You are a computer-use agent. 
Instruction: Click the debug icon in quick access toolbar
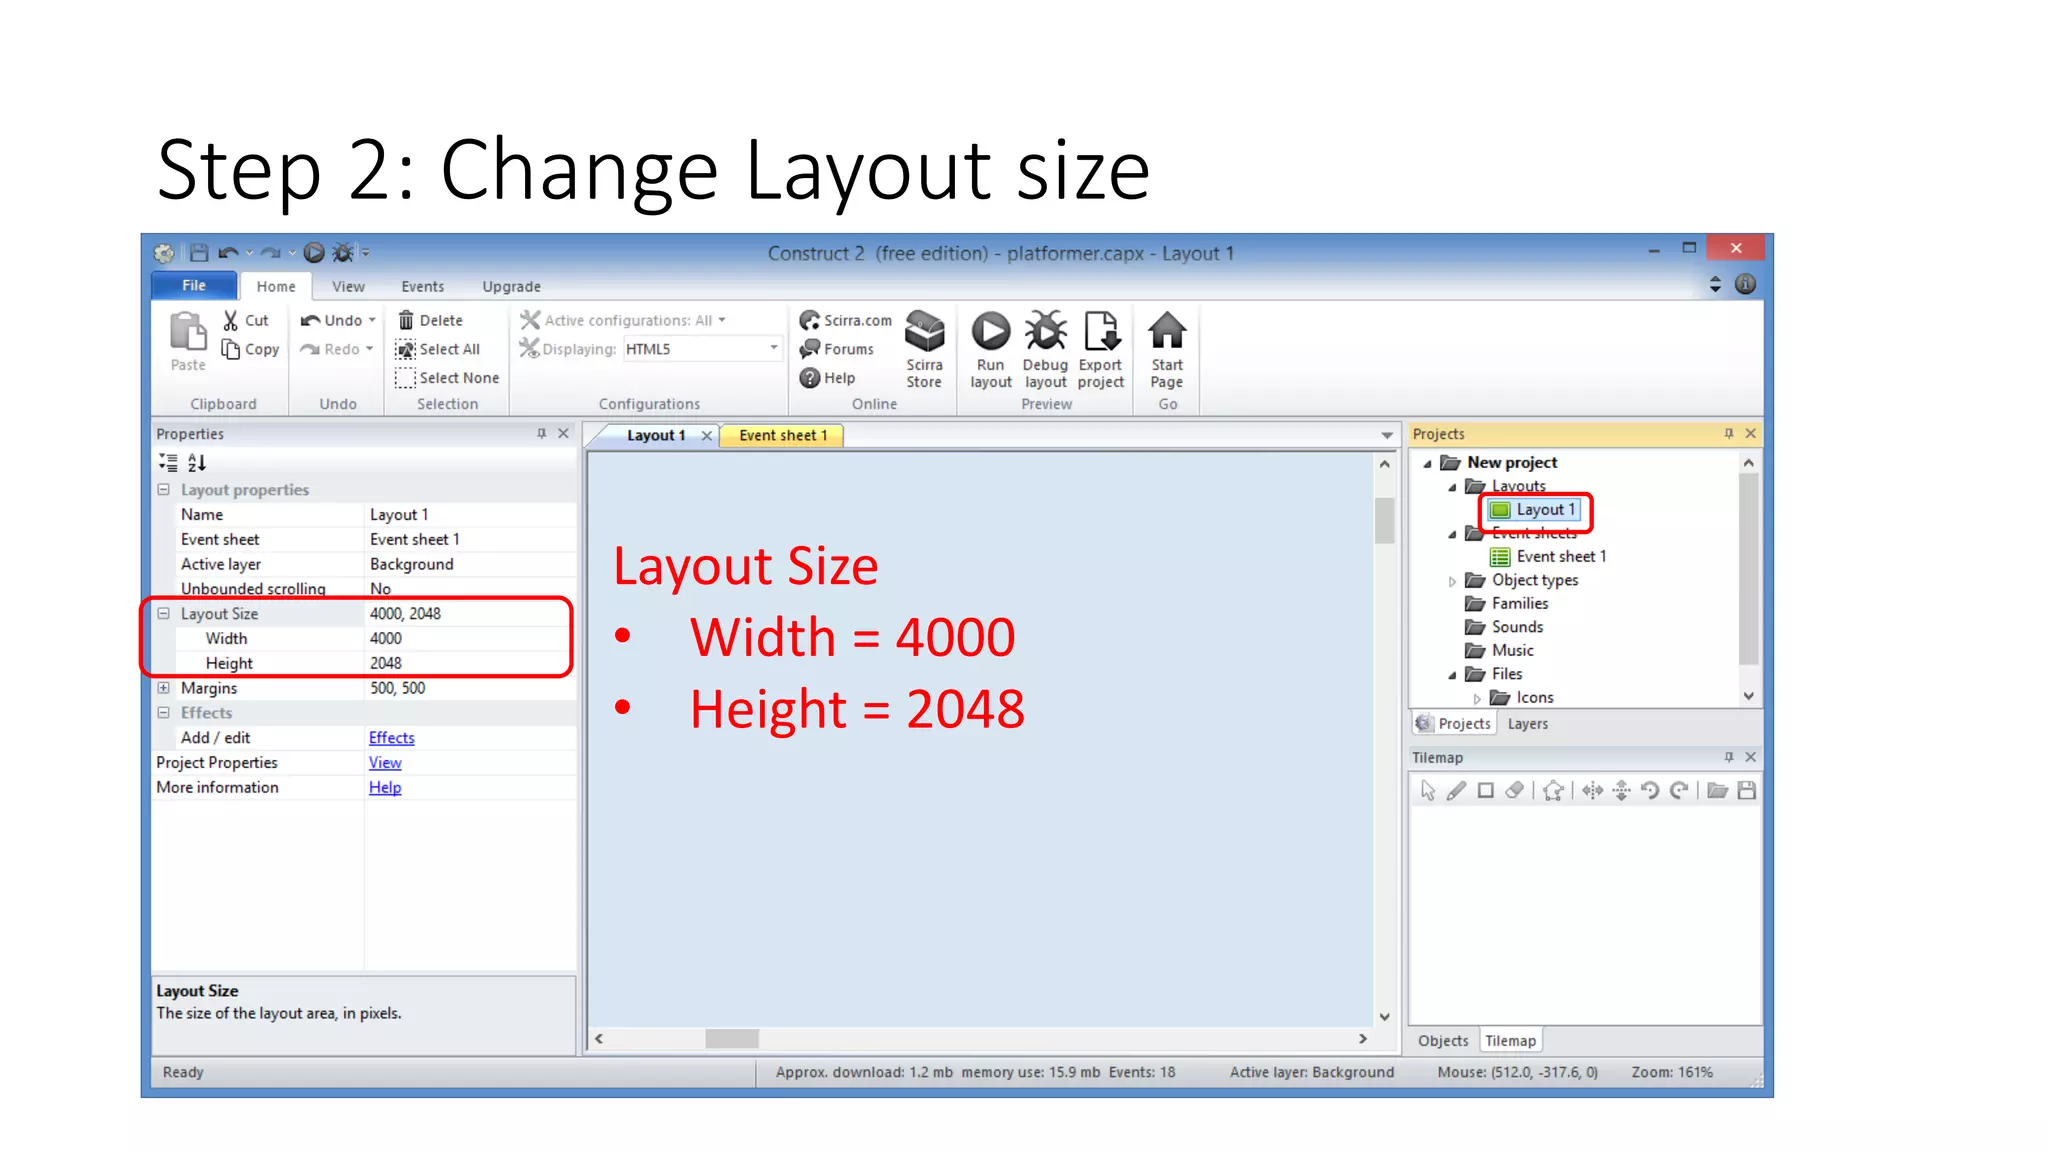(x=343, y=253)
